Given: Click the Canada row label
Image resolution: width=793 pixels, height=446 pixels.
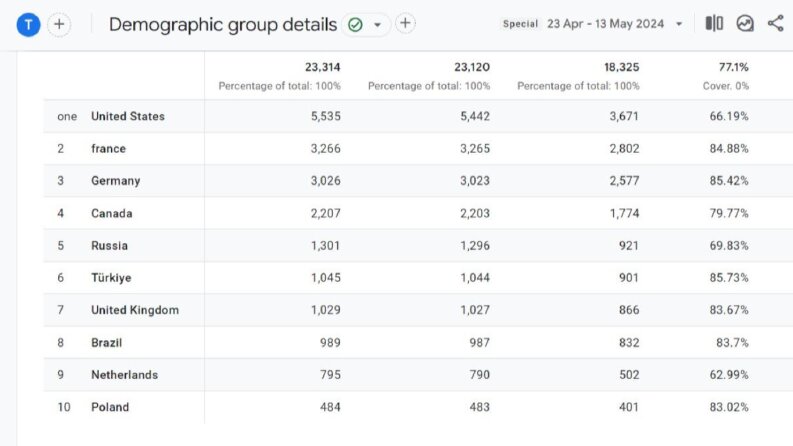Looking at the screenshot, I should click(112, 213).
